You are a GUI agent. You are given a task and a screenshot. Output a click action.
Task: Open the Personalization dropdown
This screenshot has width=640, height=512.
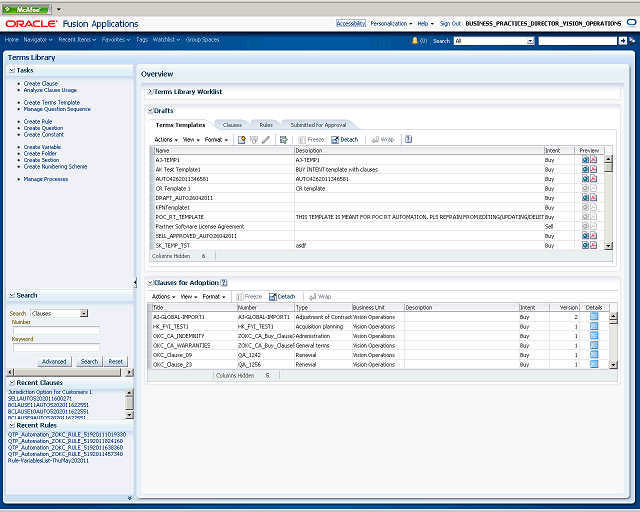(391, 24)
